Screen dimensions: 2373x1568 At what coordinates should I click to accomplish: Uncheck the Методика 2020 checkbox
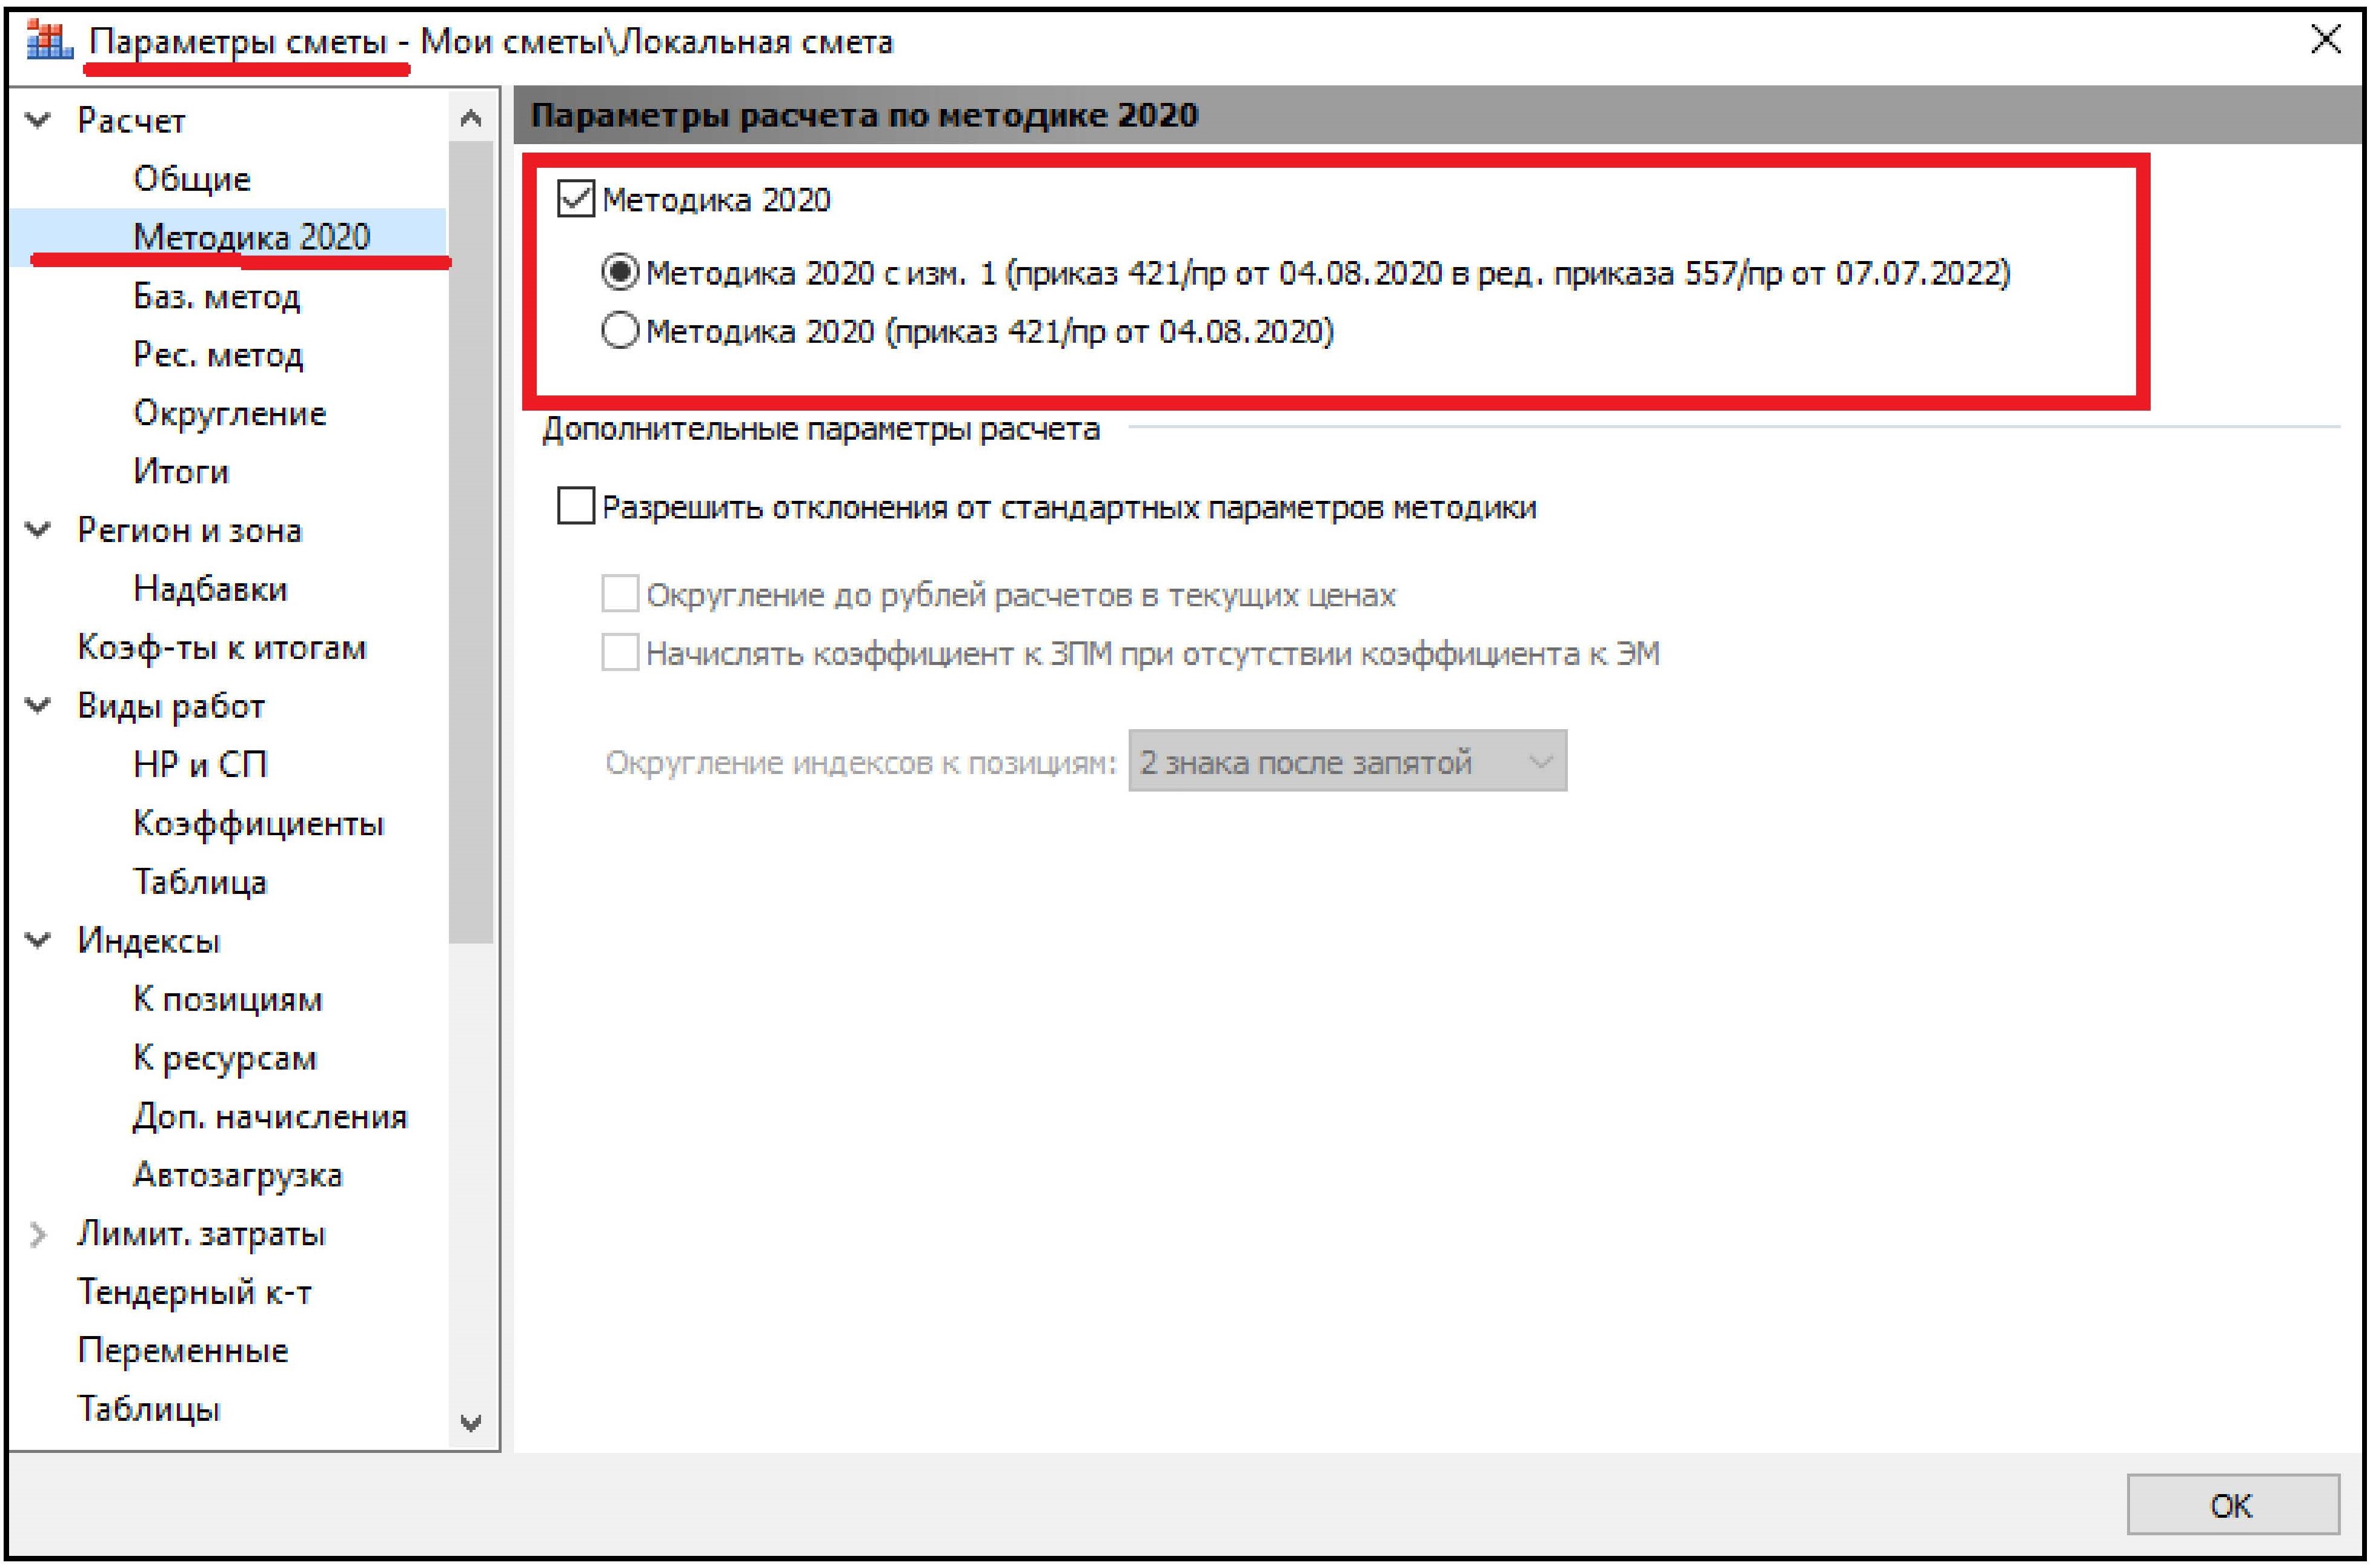click(x=576, y=199)
